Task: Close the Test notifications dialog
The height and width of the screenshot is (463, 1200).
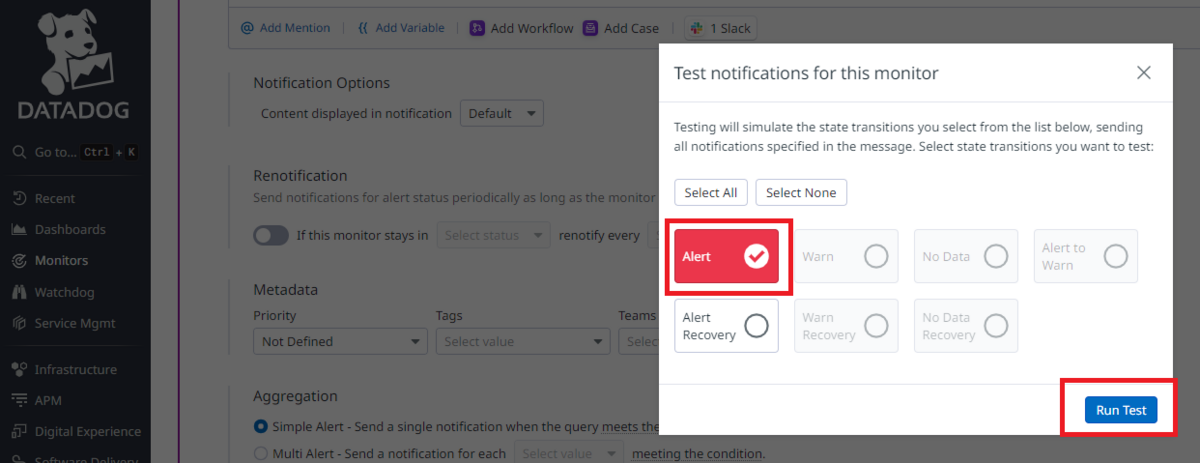Action: (x=1144, y=73)
